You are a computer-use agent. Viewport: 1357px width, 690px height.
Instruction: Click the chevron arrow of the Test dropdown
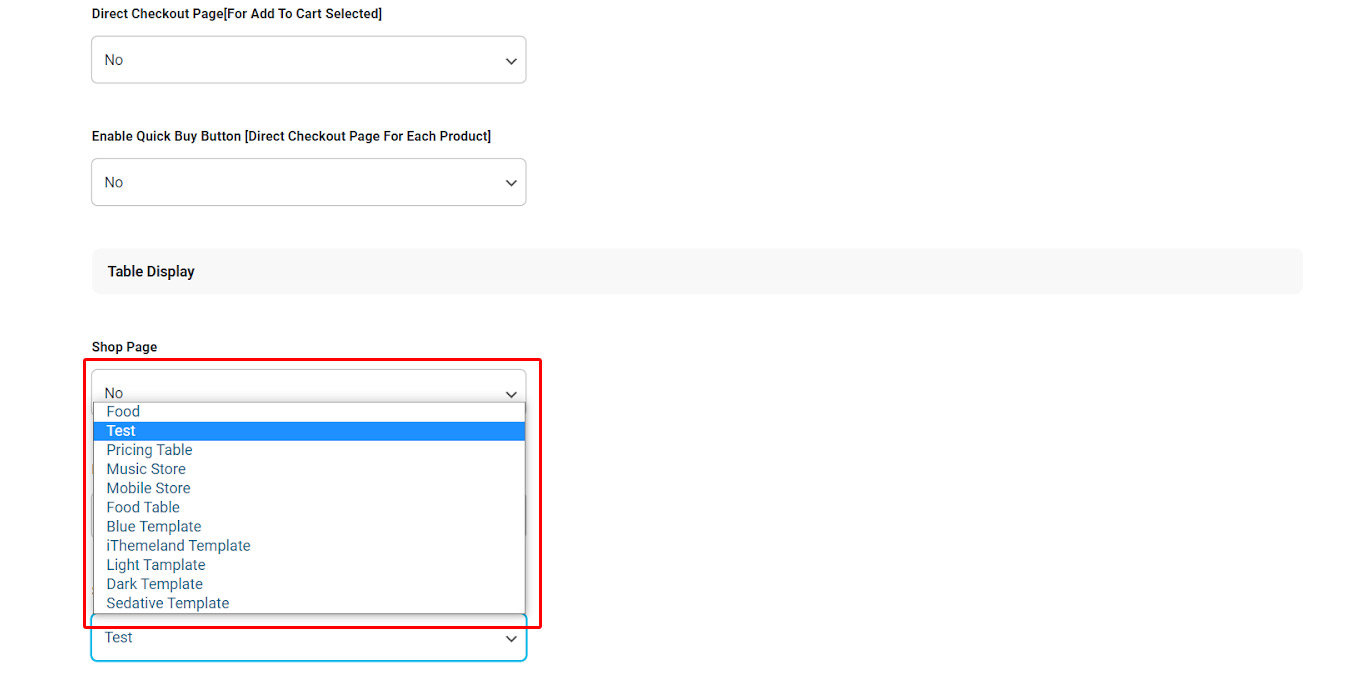511,640
